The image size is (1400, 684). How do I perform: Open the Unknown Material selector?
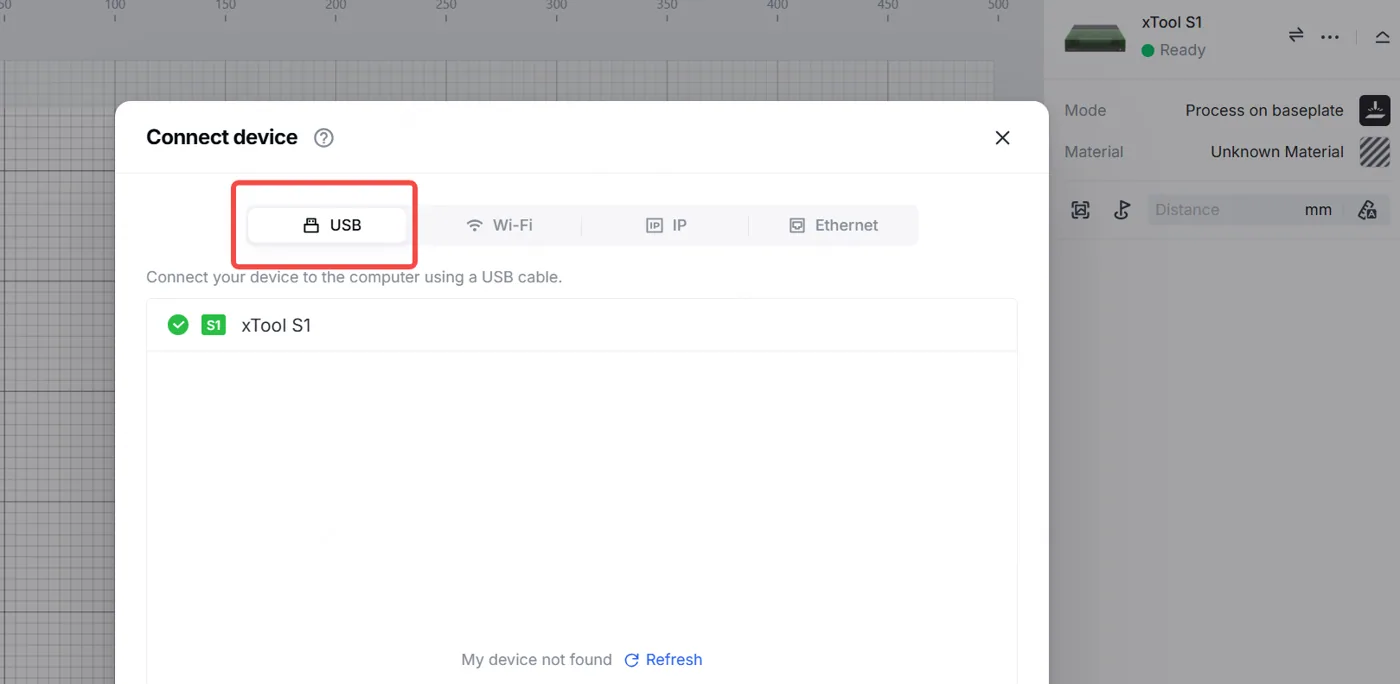pos(1277,152)
